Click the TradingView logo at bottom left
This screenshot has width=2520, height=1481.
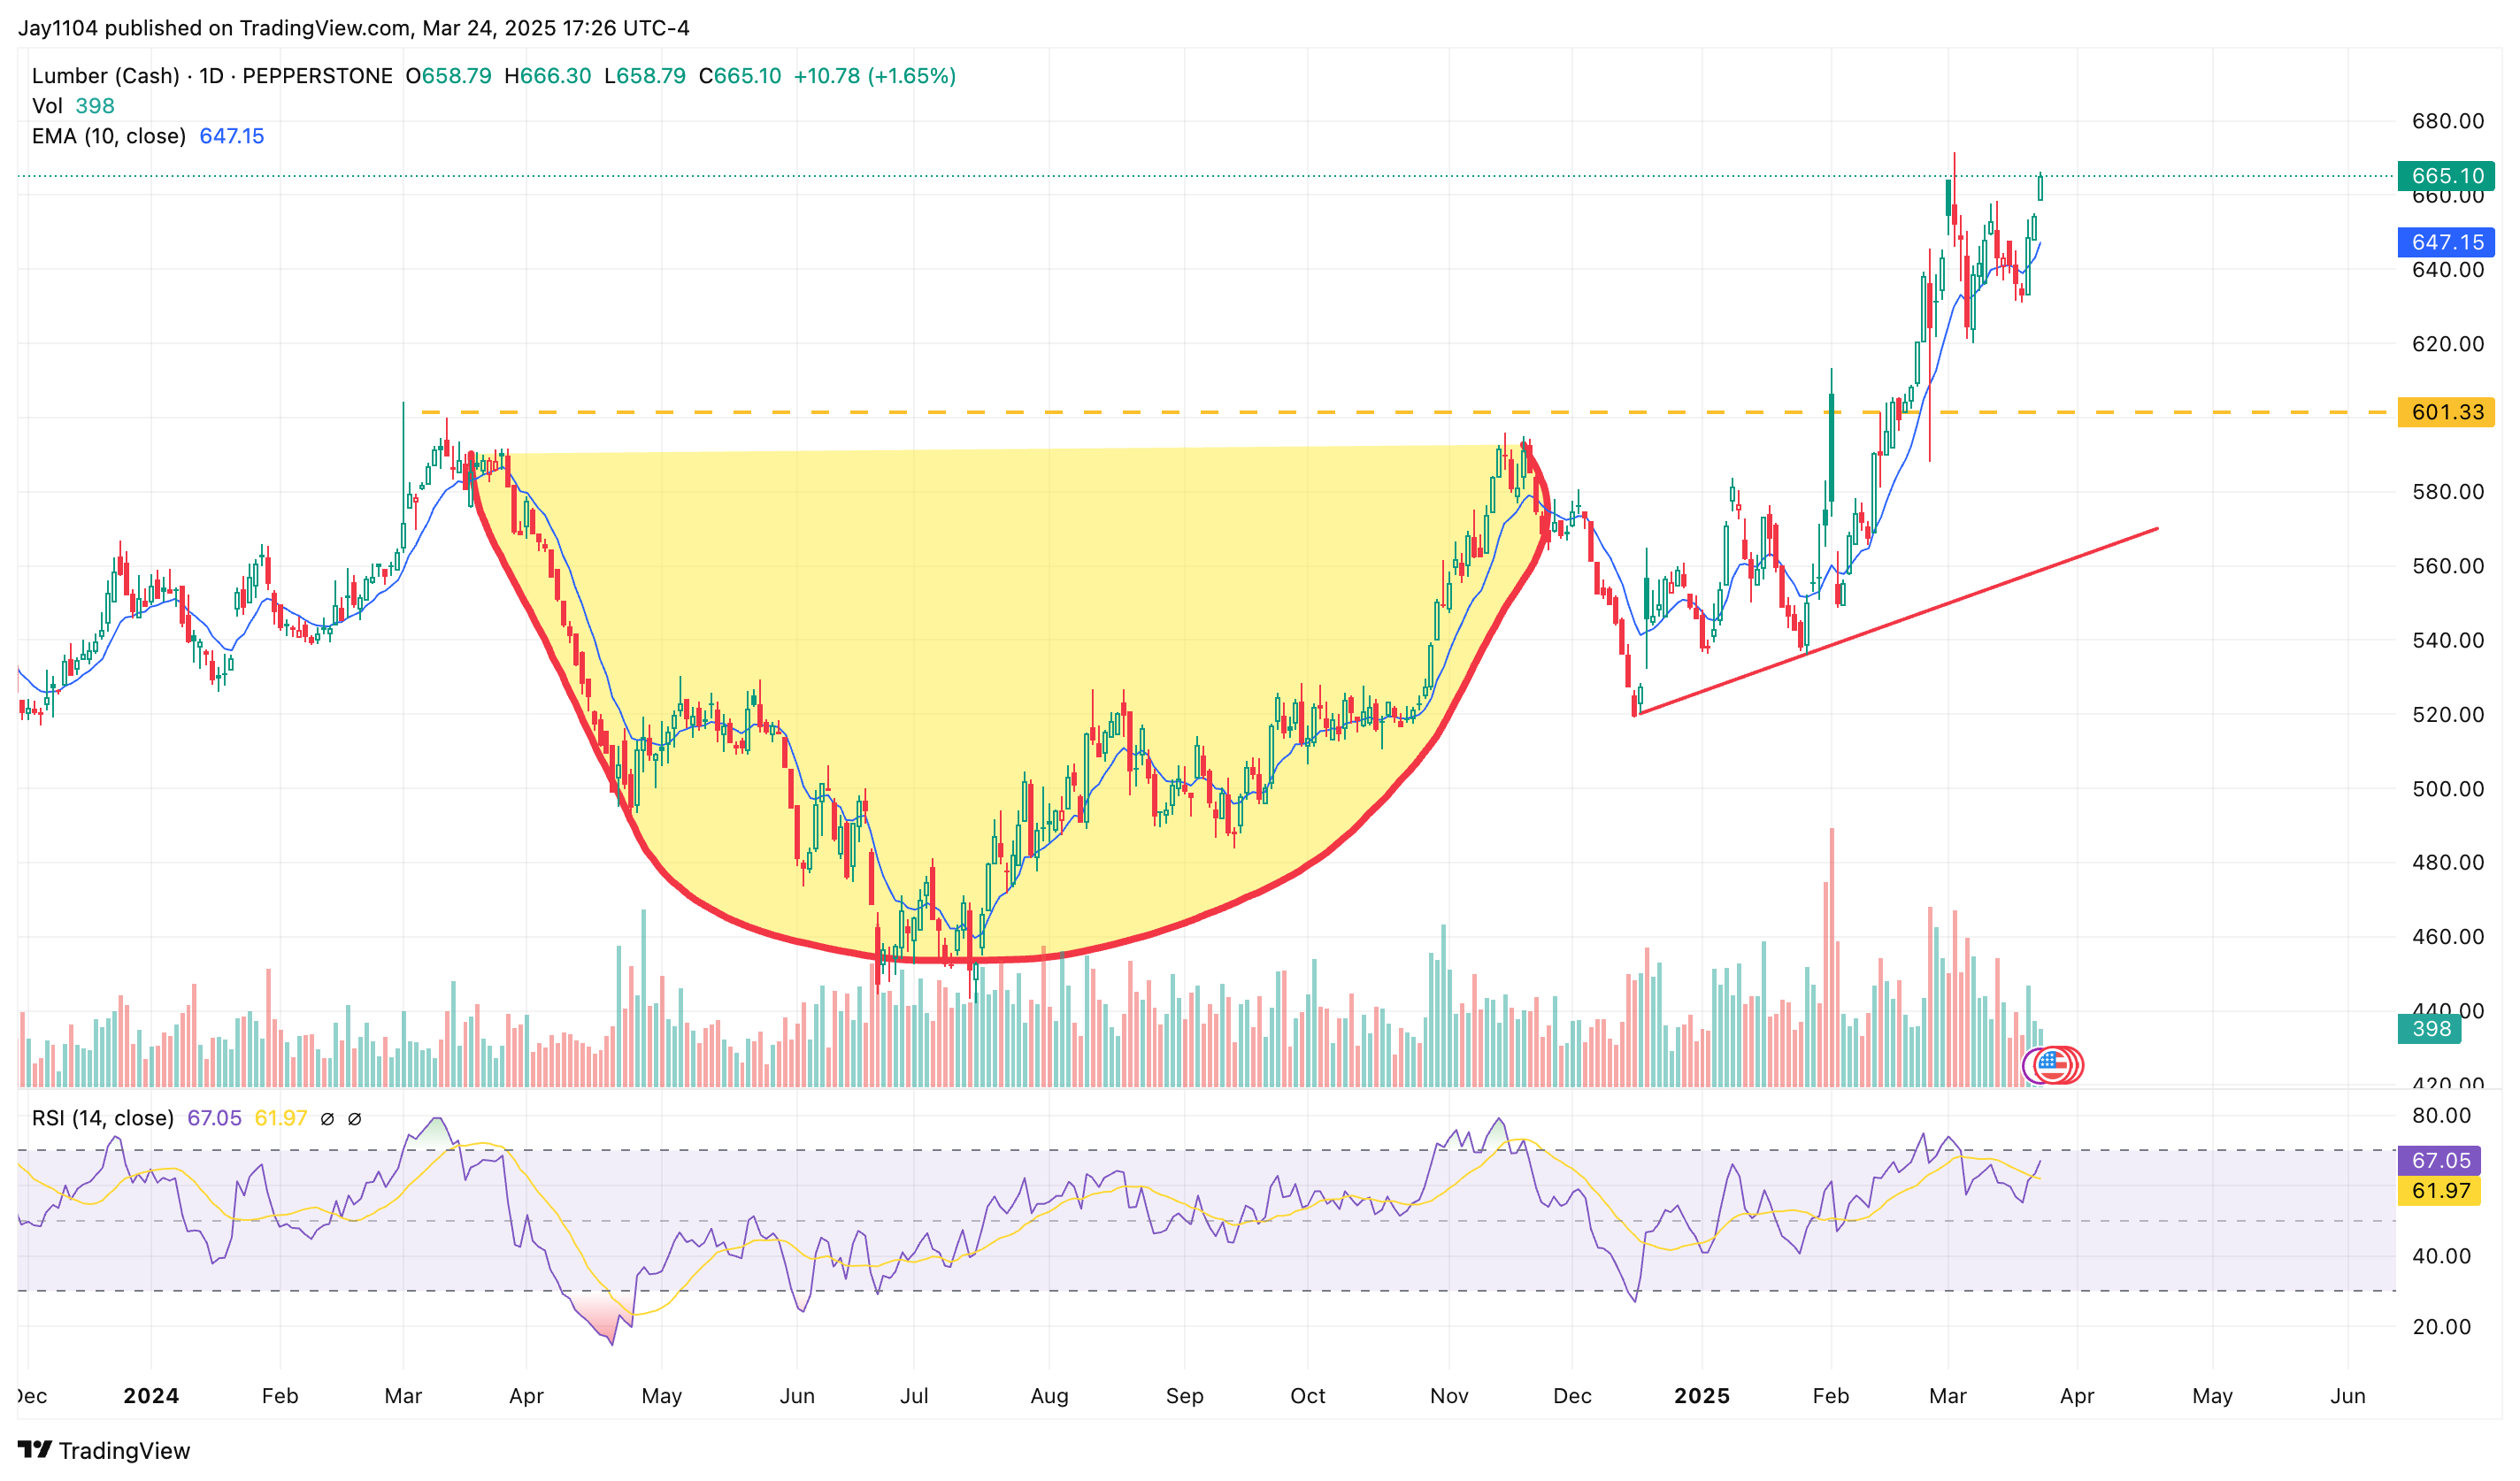point(104,1450)
